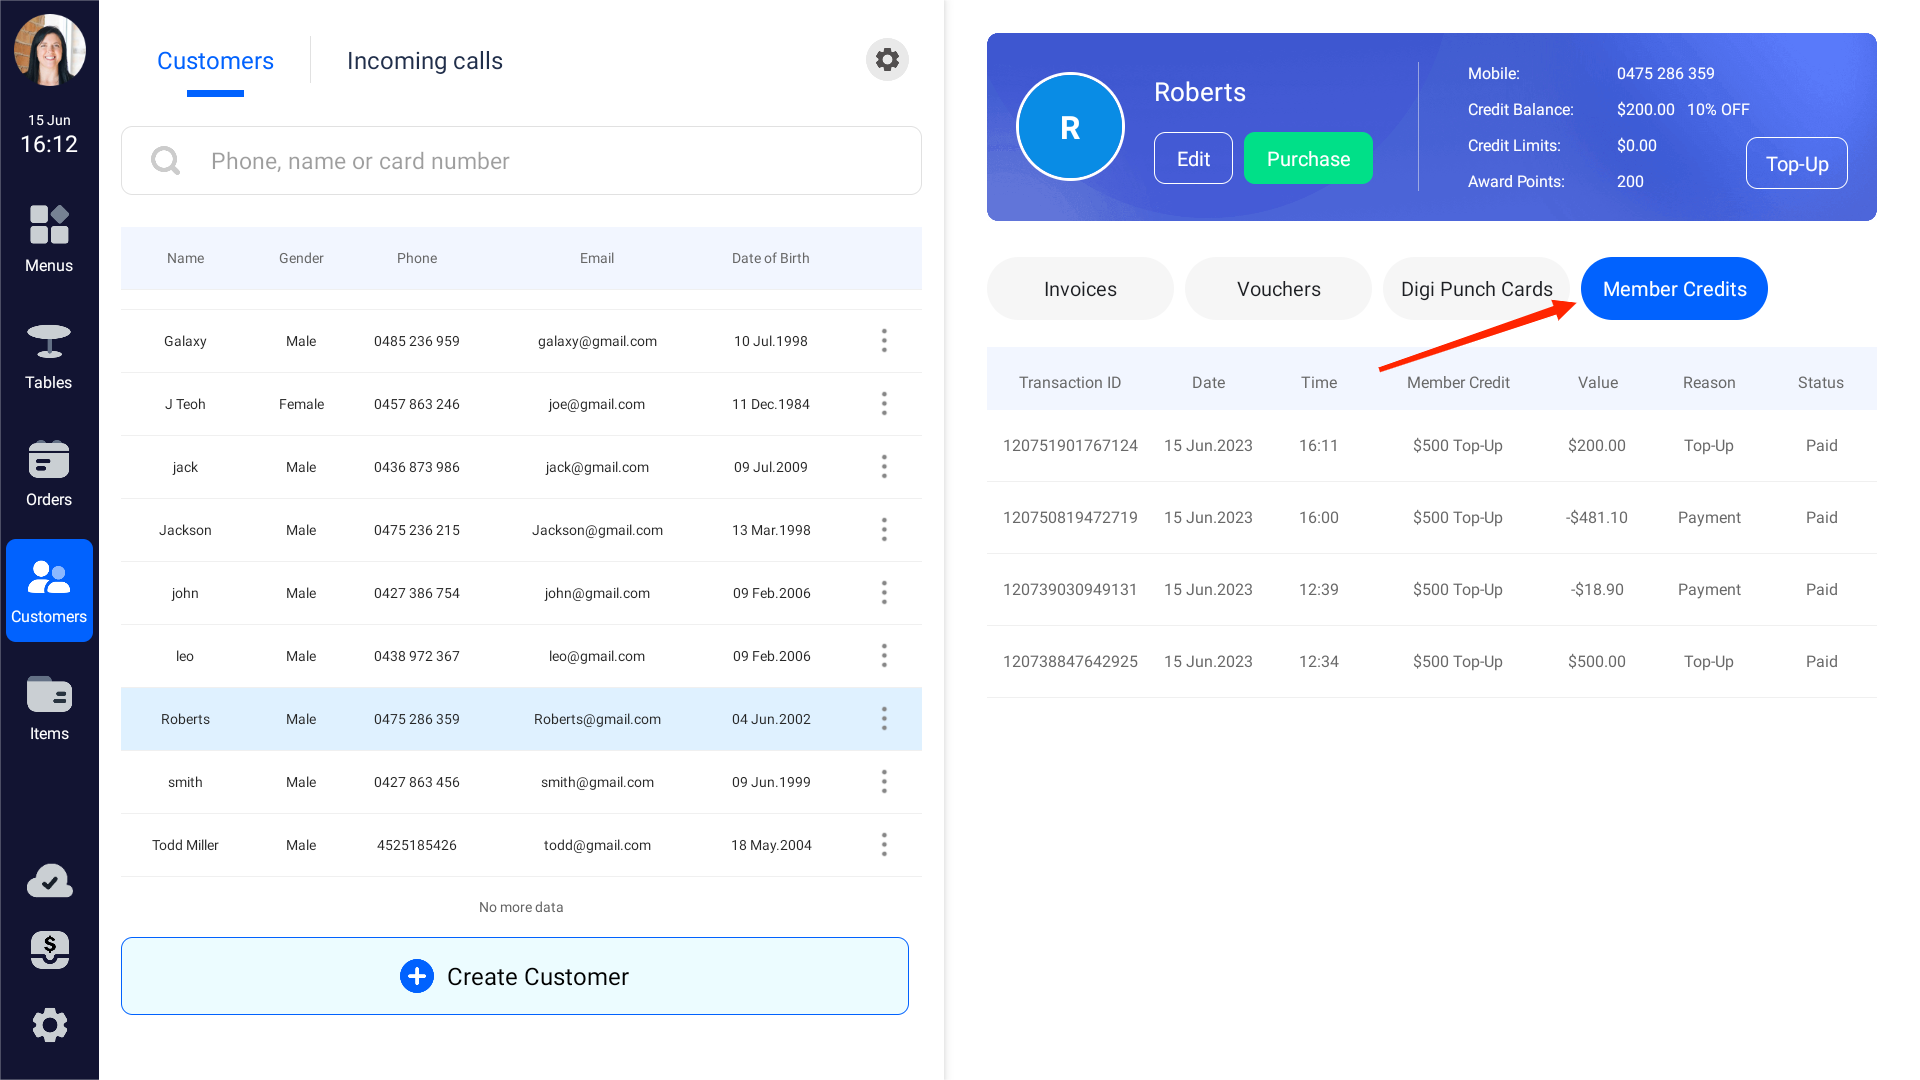
Task: Open more options for Roberts row
Action: point(884,719)
